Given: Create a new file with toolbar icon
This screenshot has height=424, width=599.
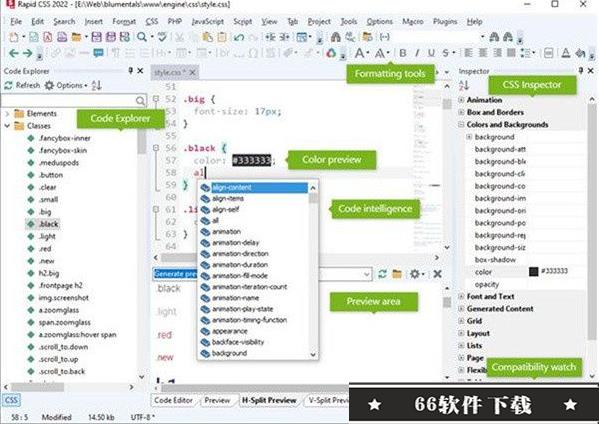Looking at the screenshot, I should point(14,37).
